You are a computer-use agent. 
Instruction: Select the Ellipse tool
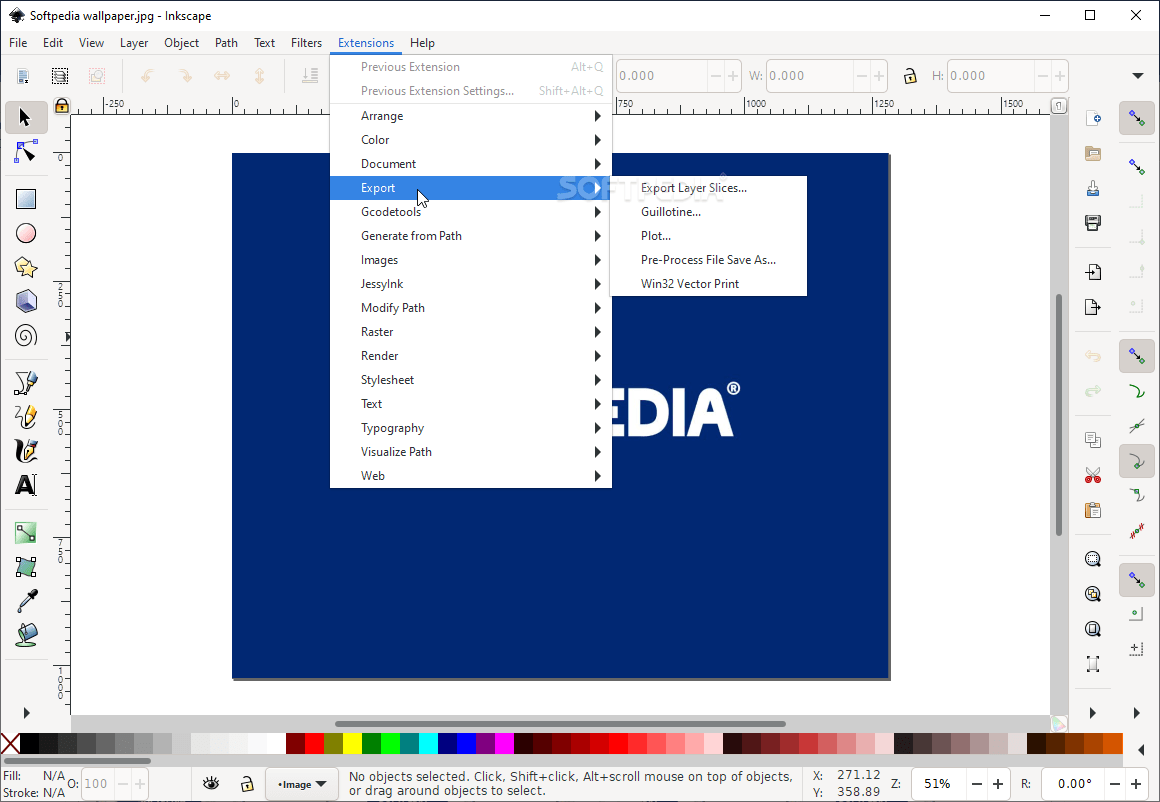tap(25, 233)
